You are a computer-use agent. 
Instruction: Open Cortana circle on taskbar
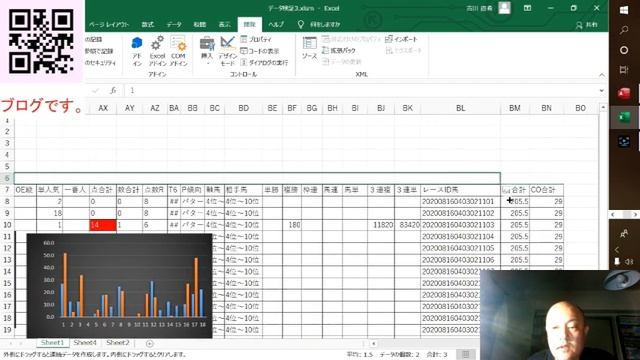(x=624, y=50)
